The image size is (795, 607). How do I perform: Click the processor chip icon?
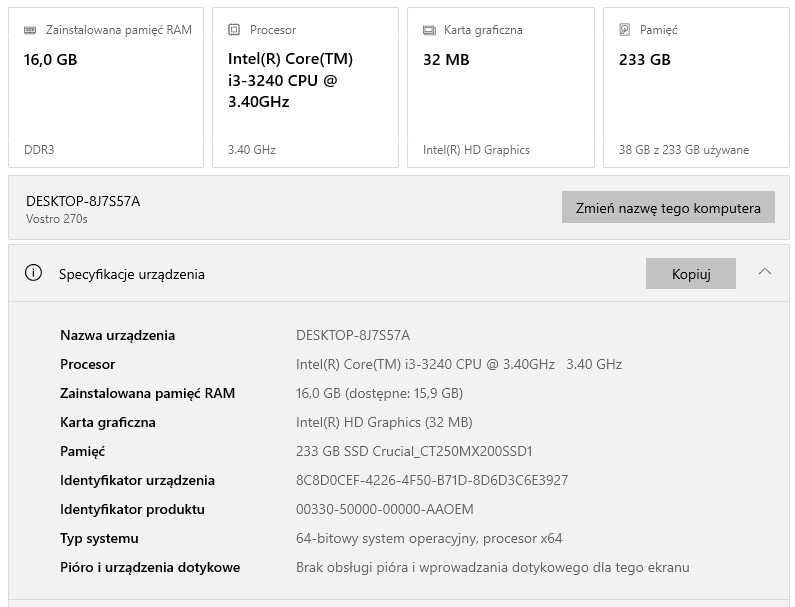[234, 30]
